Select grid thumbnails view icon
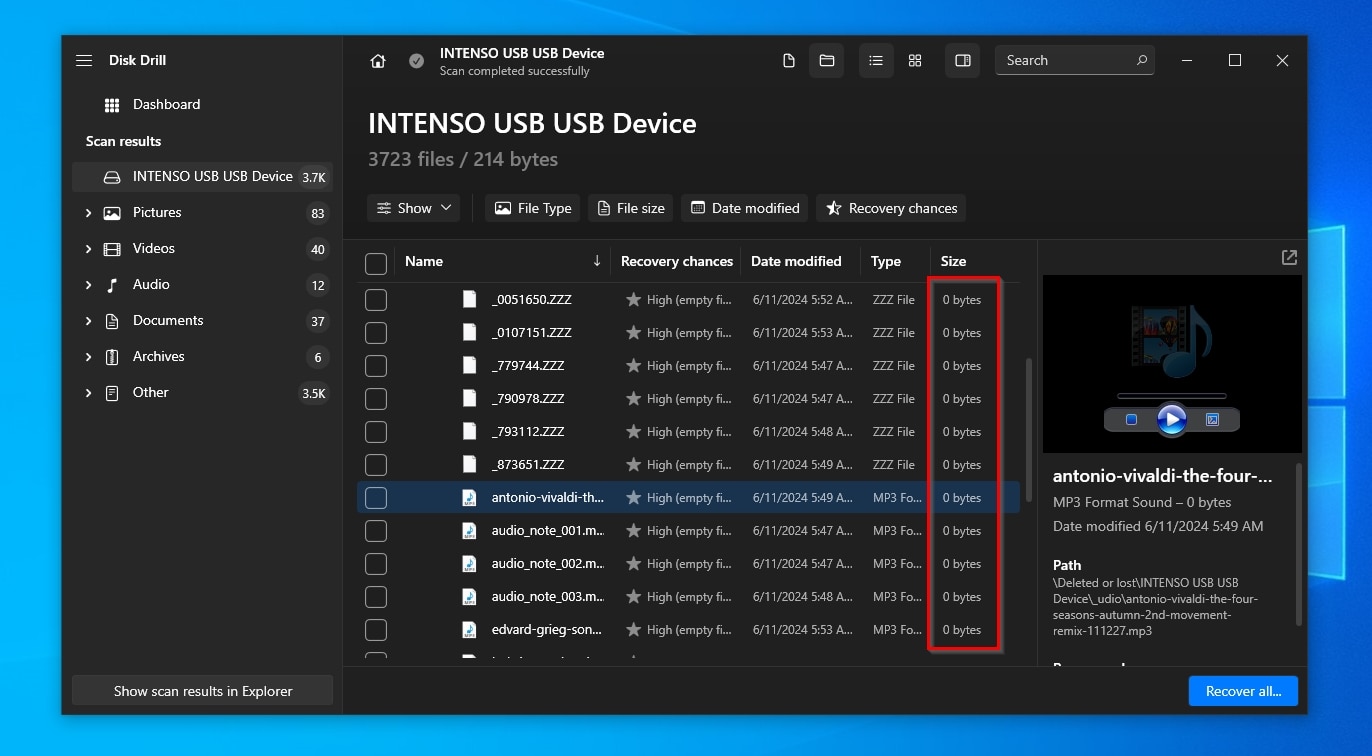Screen dimensions: 1372x756 915,61
